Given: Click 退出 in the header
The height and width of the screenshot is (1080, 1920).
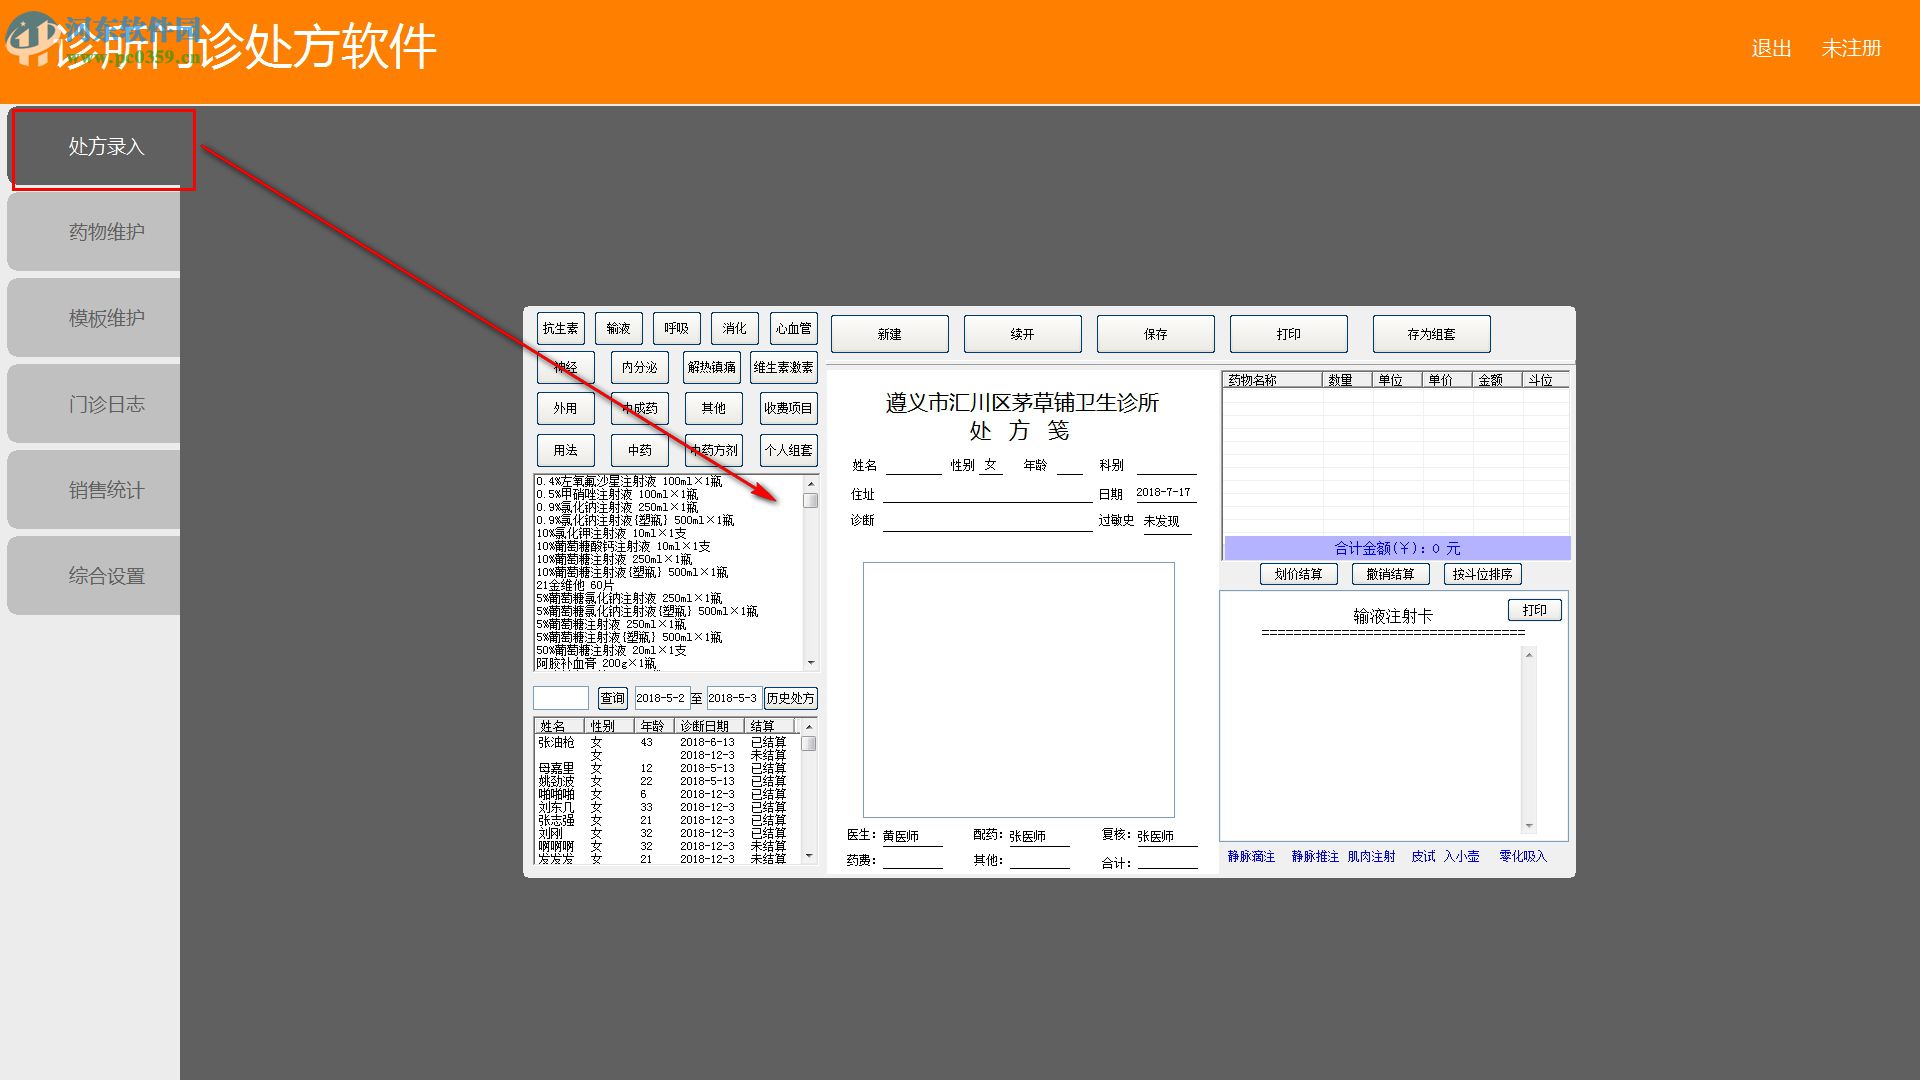Looking at the screenshot, I should point(1770,48).
